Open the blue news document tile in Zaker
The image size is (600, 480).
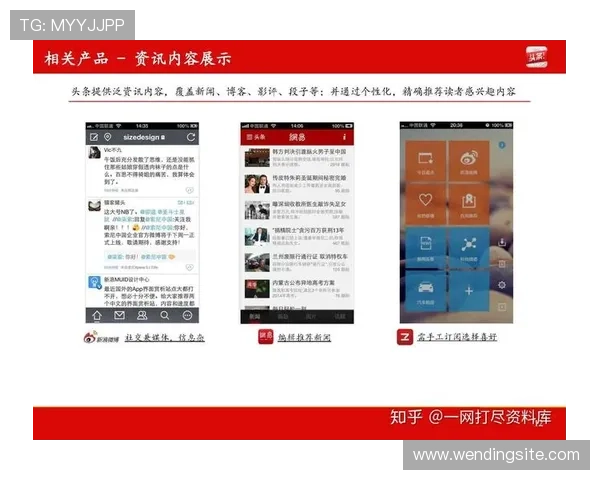[x=426, y=248]
